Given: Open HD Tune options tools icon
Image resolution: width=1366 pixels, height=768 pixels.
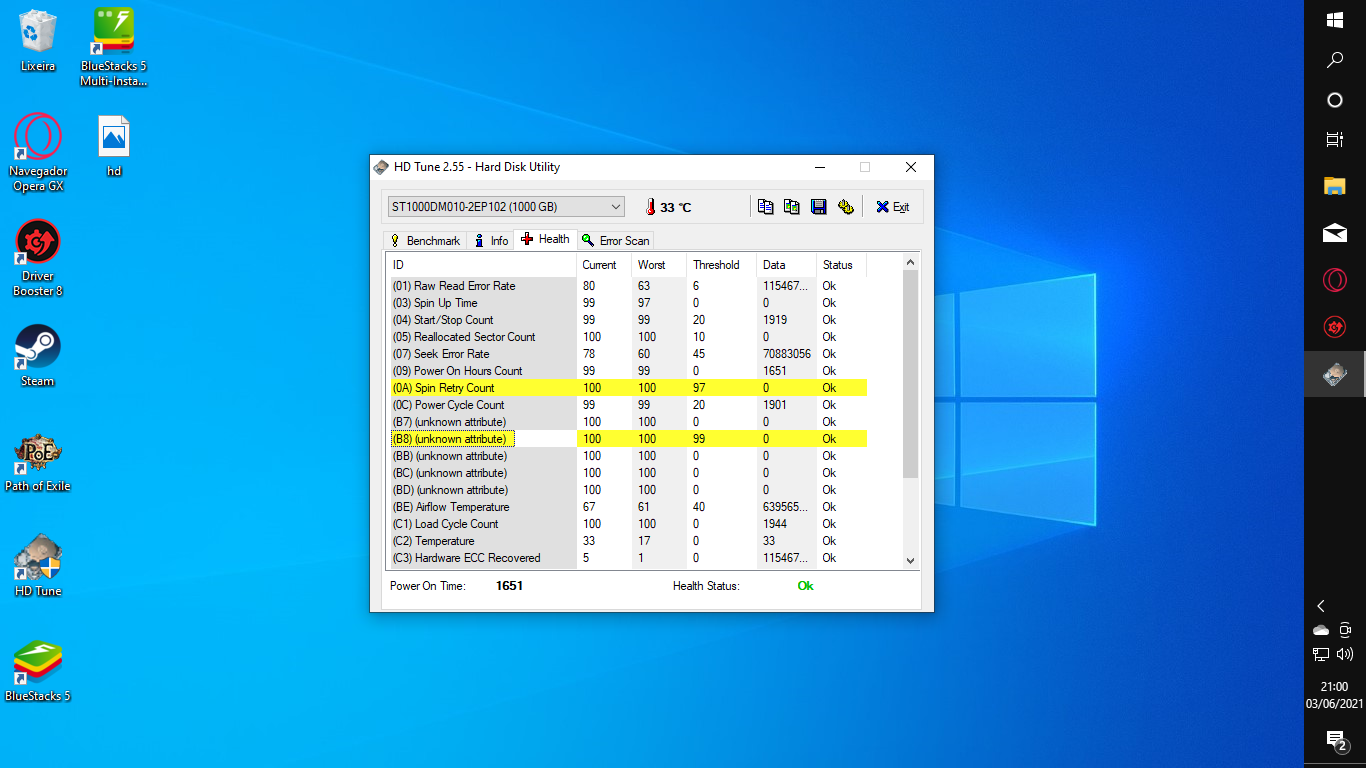Looking at the screenshot, I should click(x=846, y=207).
